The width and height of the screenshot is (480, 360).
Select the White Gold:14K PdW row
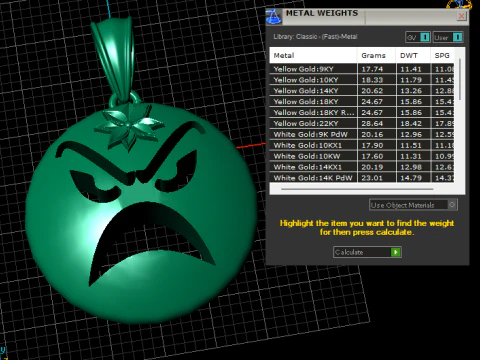[x=362, y=178]
